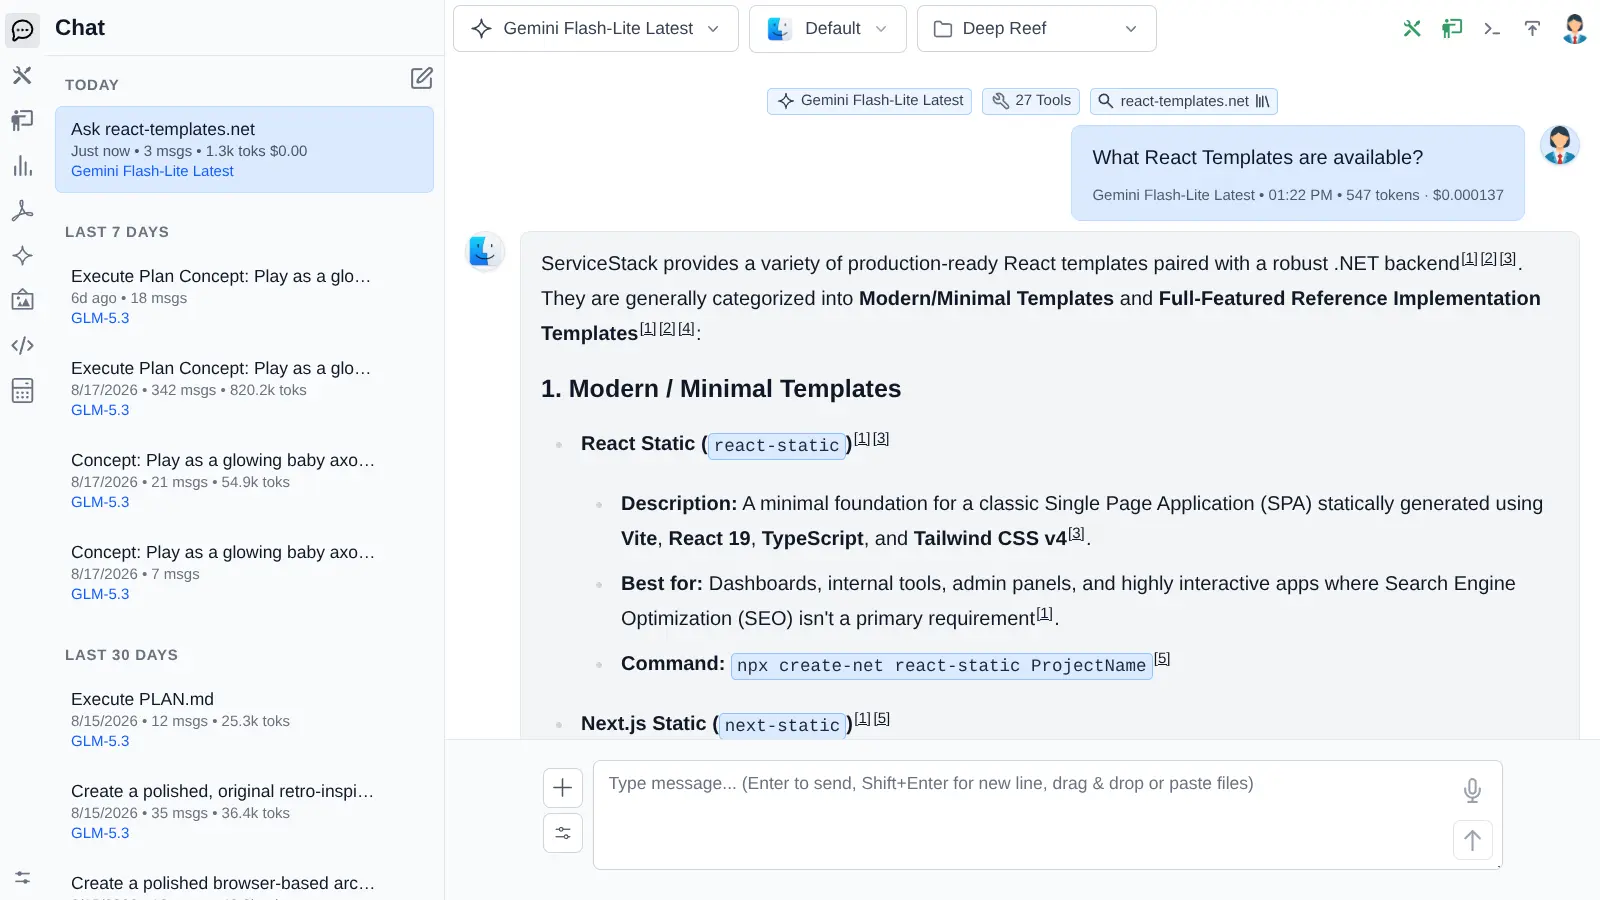
Task: Click the 'What React Templates are available?' message bubble
Action: (1298, 173)
